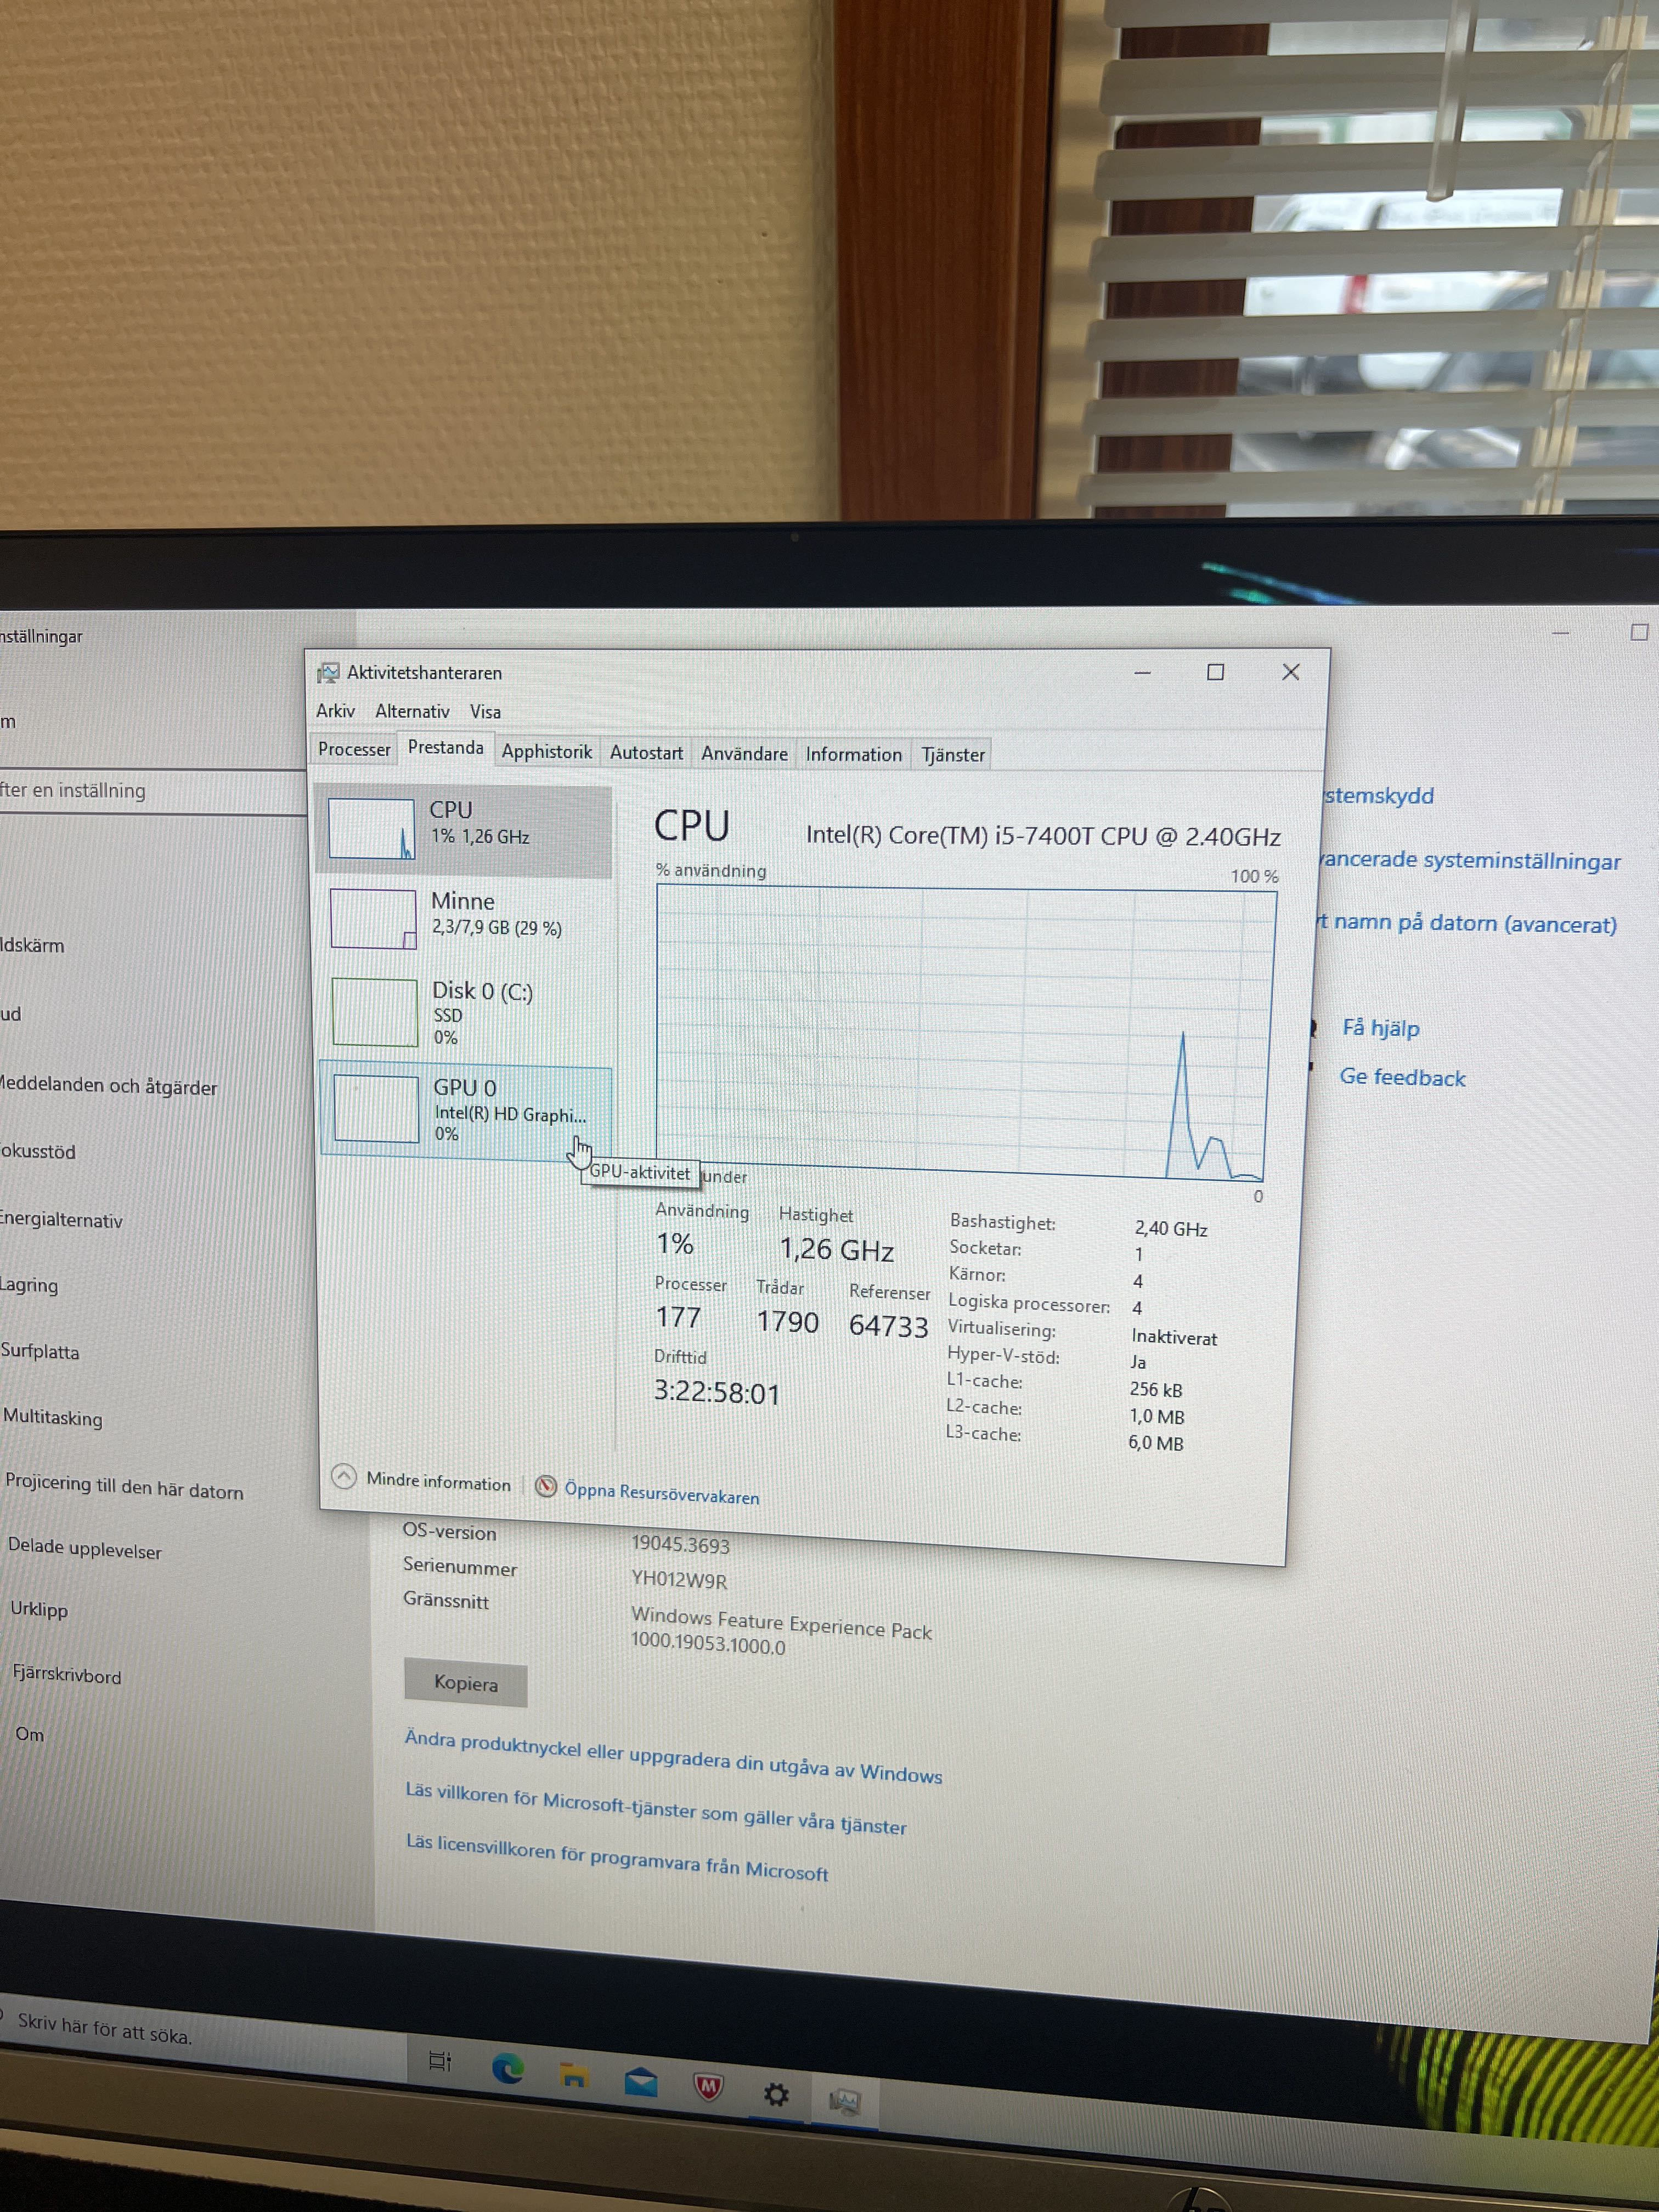Open Mail app from the taskbar
This screenshot has width=1659, height=2212.
pyautogui.click(x=641, y=2082)
